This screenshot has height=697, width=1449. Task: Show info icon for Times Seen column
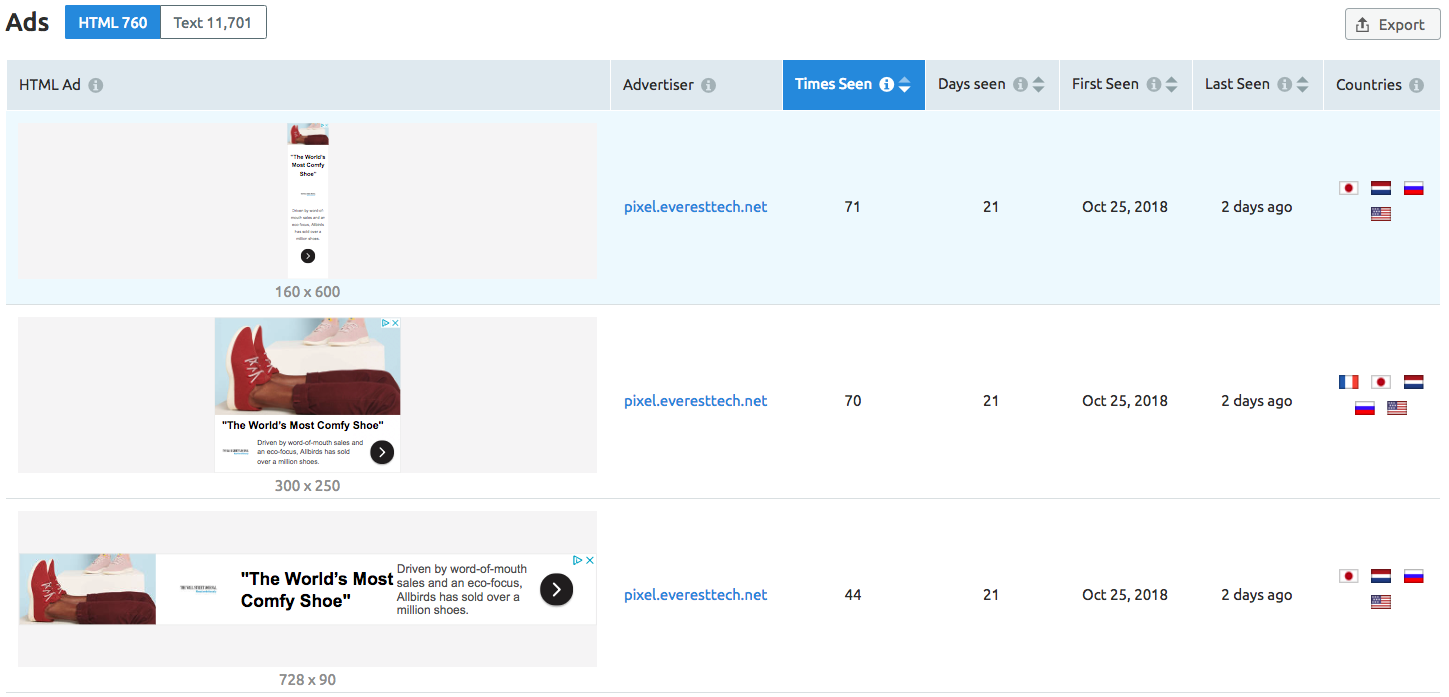point(886,85)
